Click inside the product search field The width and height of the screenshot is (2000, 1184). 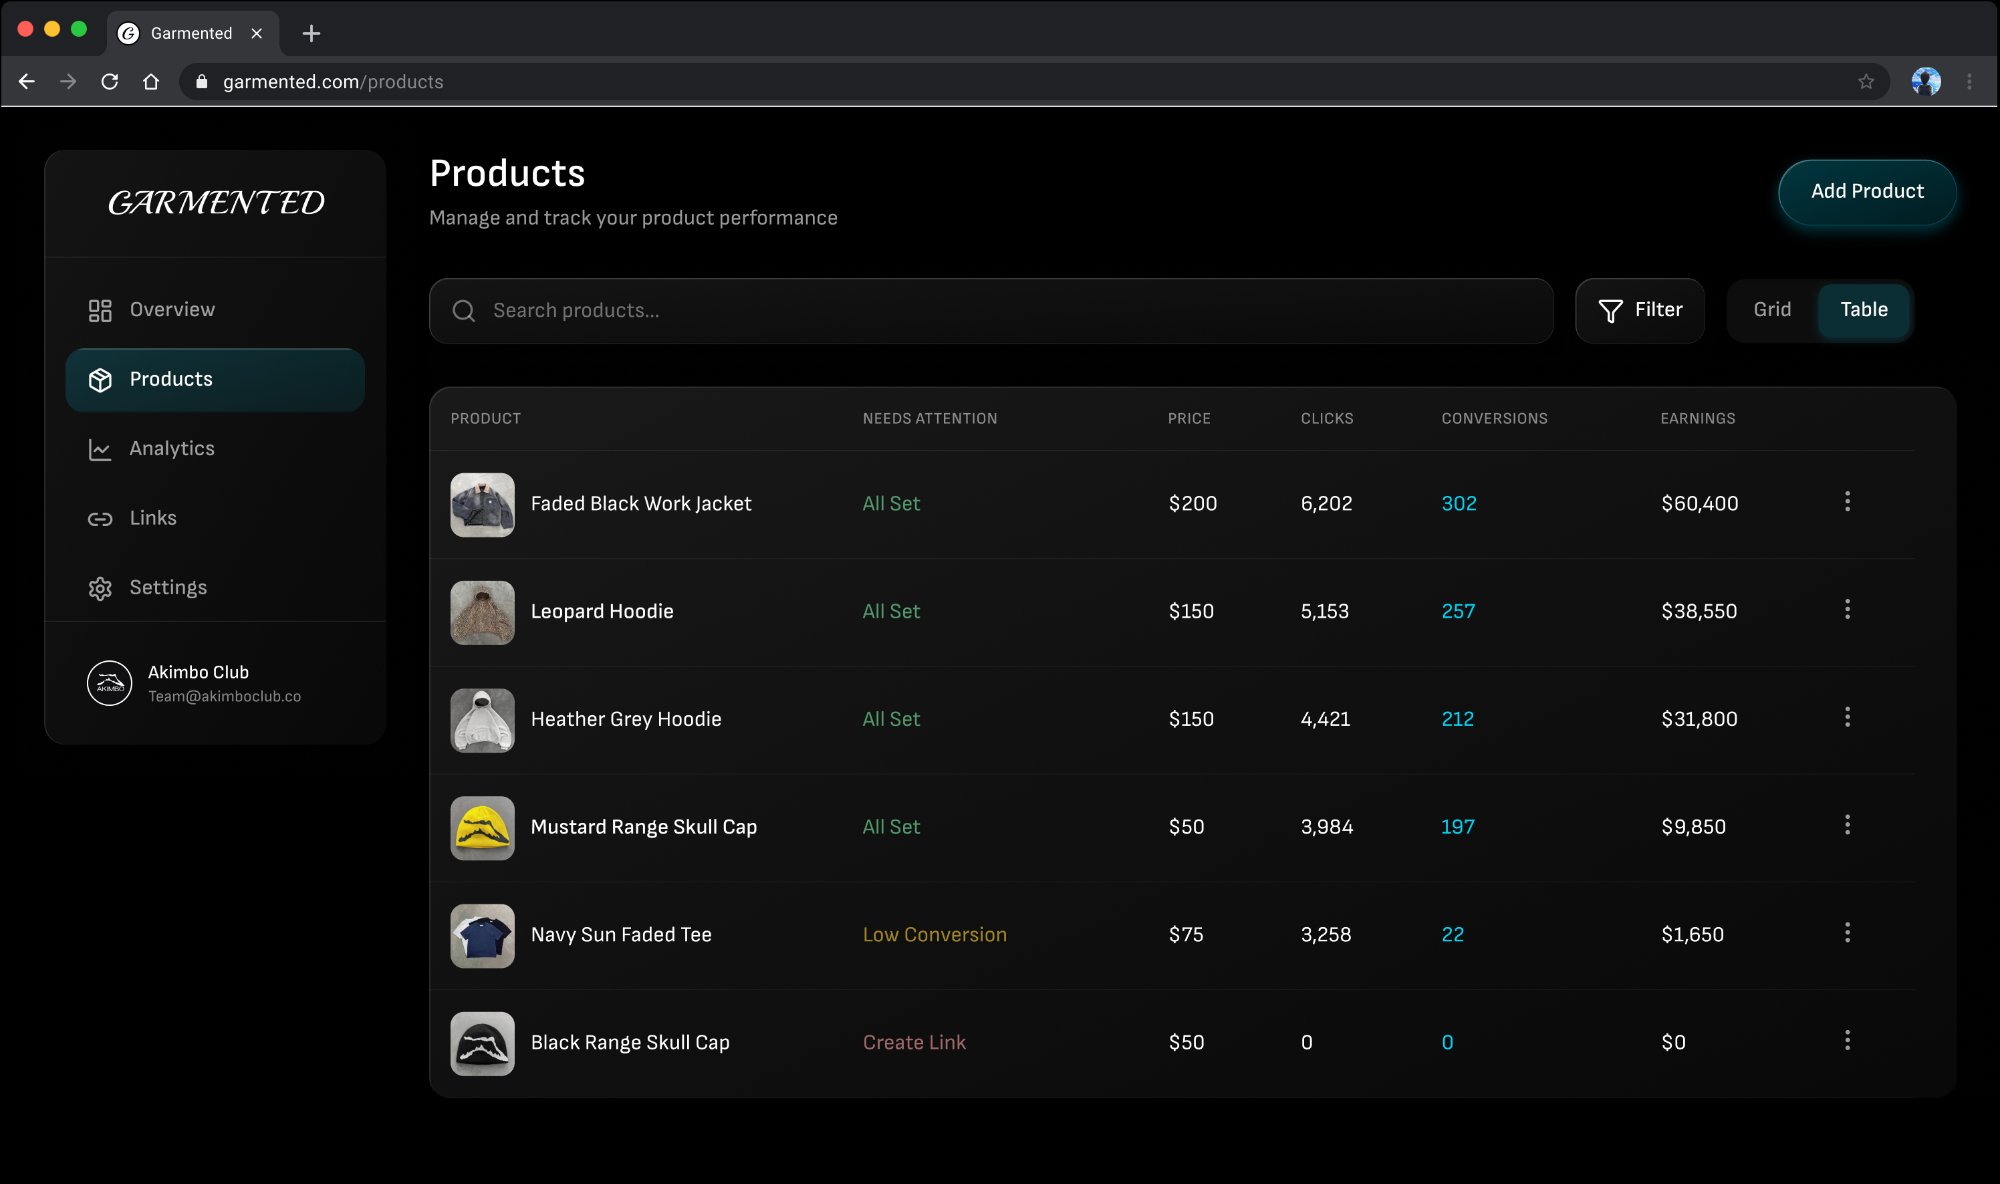900,310
